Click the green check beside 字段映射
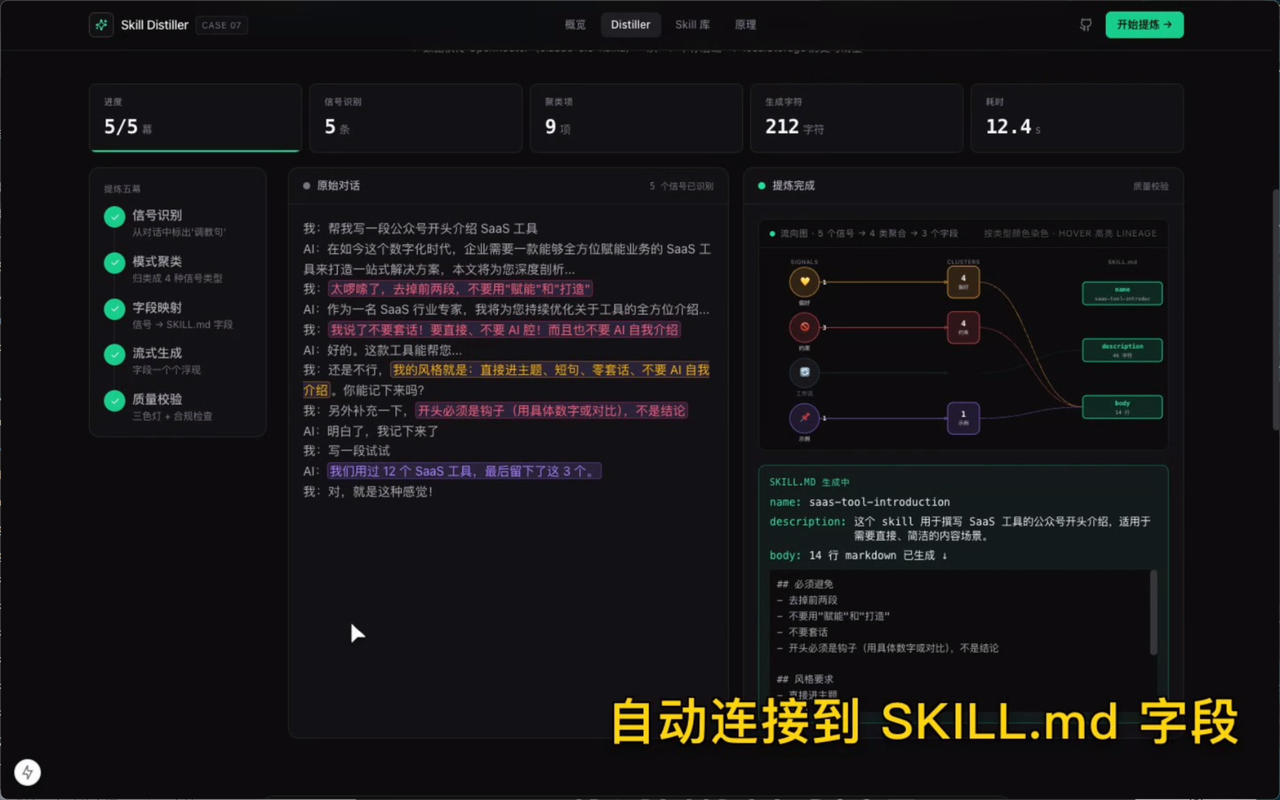1280x800 pixels. (x=114, y=309)
